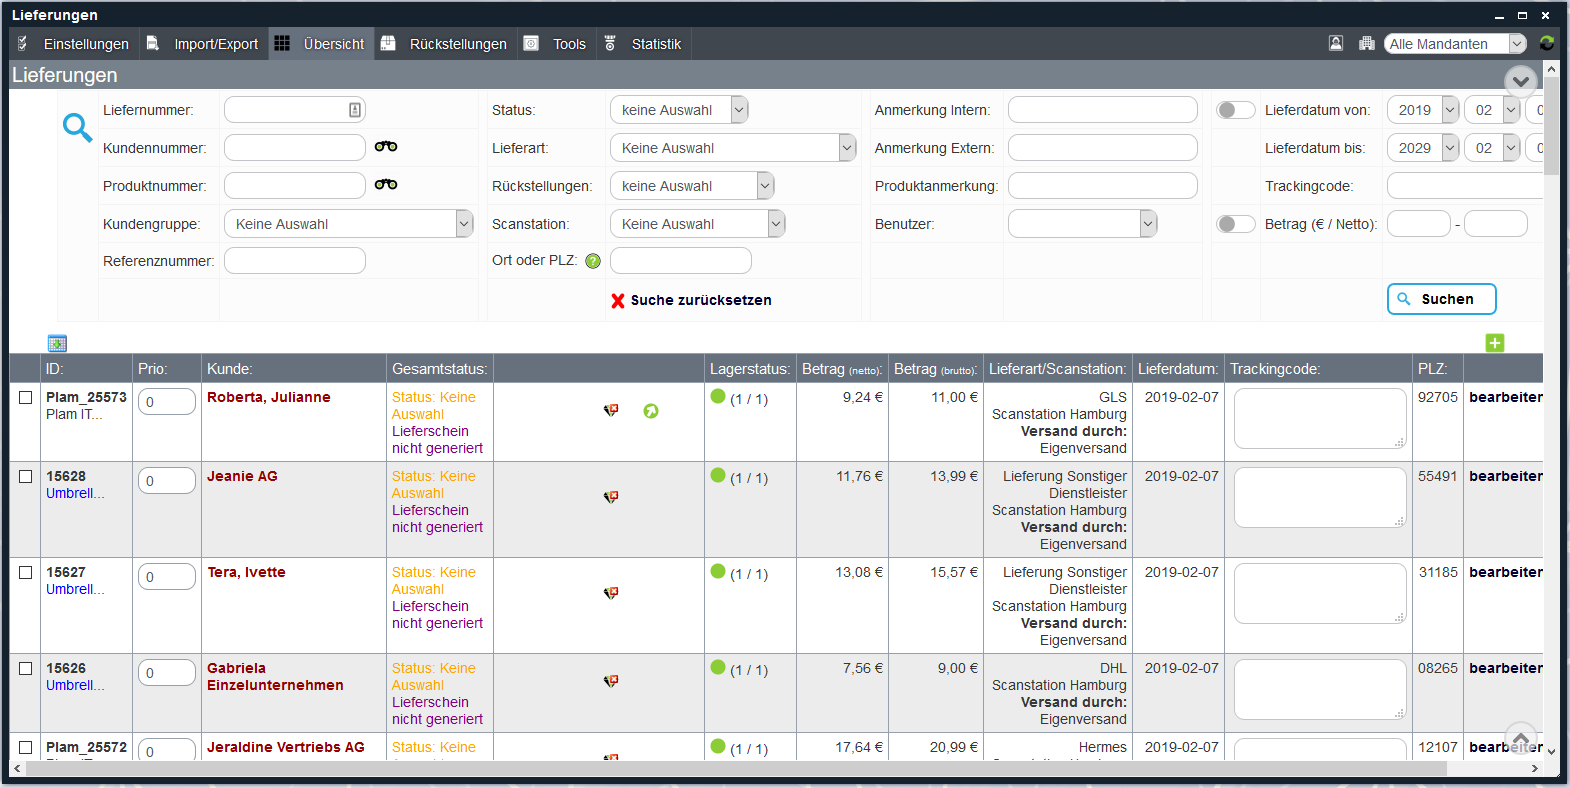Viewport: 1570px width, 788px height.
Task: Open the Kundengruppe dropdown
Action: (348, 224)
